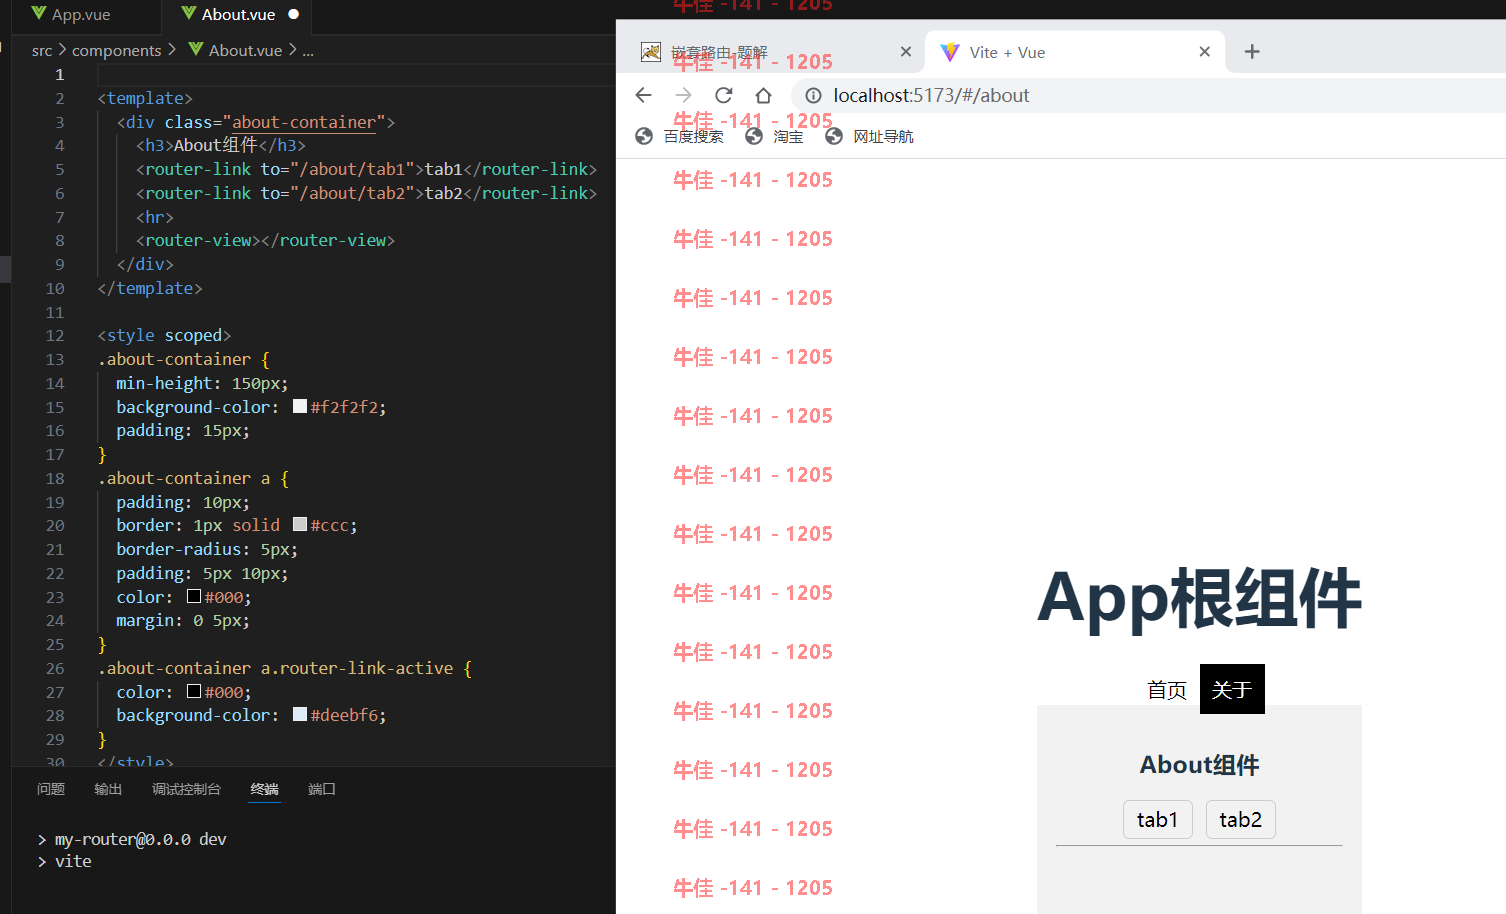Select the About.vue editor tab
This screenshot has height=914, width=1506.
(238, 15)
